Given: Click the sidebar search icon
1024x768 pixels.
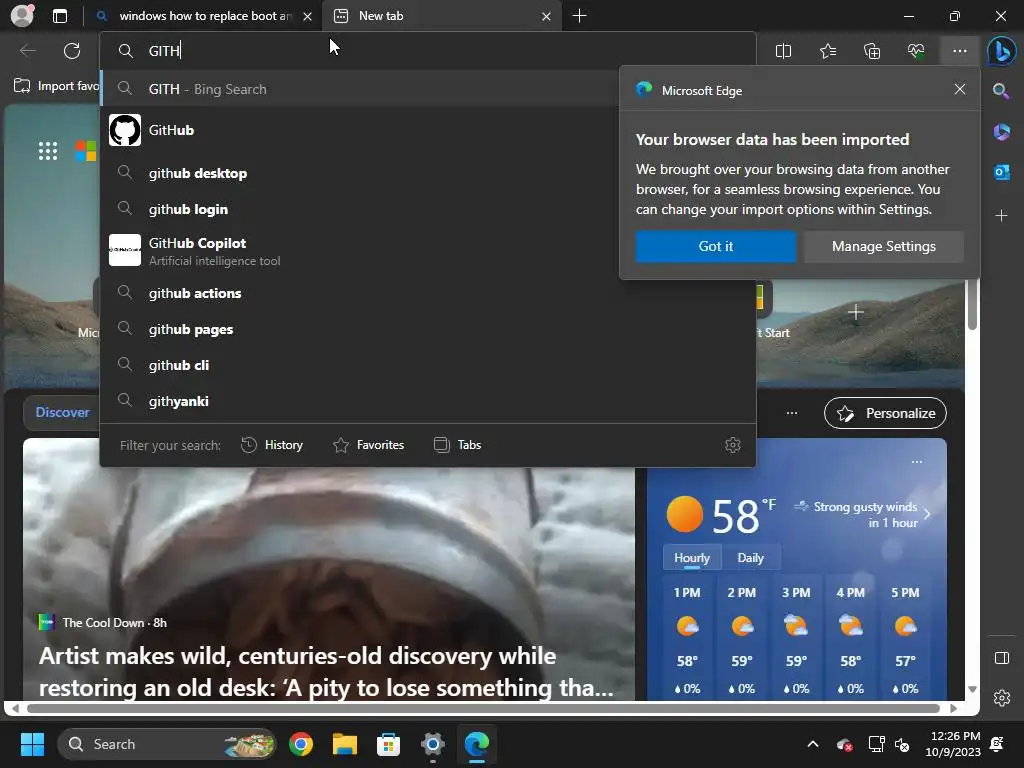Looking at the screenshot, I should click(1001, 91).
